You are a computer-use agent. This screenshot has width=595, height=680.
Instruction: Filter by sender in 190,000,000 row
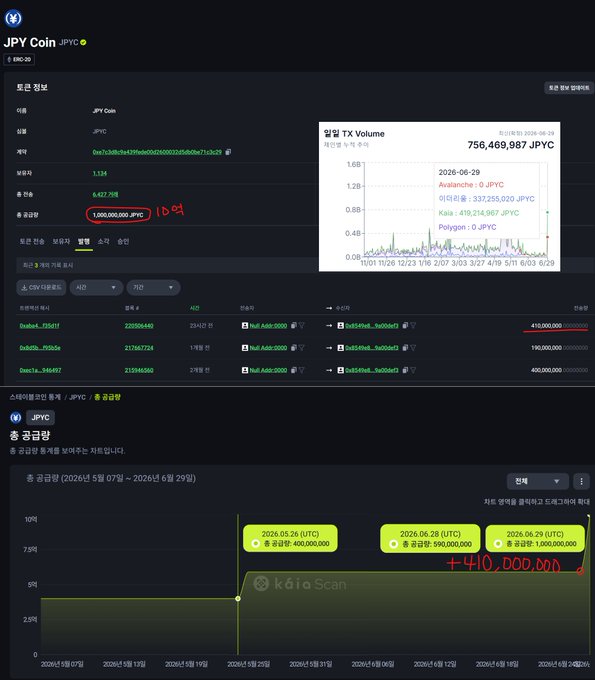click(301, 347)
